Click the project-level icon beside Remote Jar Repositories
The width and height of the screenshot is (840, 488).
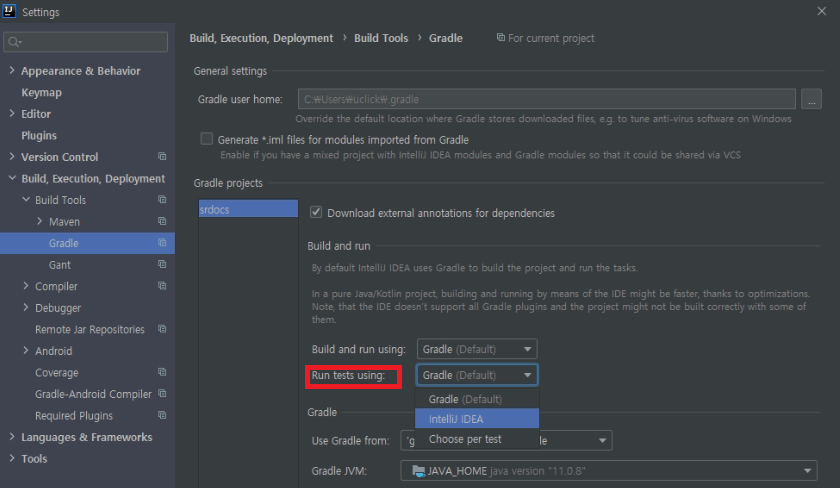162,329
